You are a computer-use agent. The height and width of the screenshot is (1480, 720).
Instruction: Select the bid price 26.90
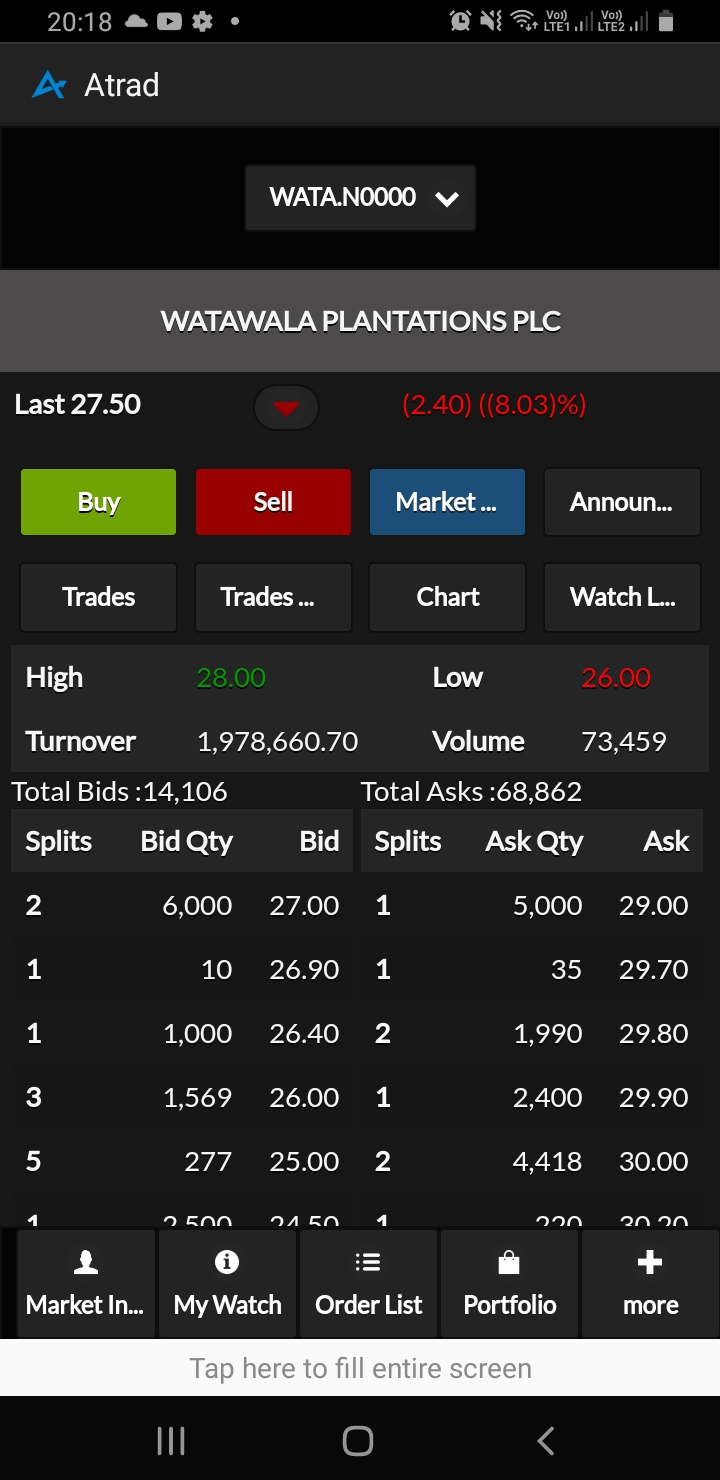point(304,969)
